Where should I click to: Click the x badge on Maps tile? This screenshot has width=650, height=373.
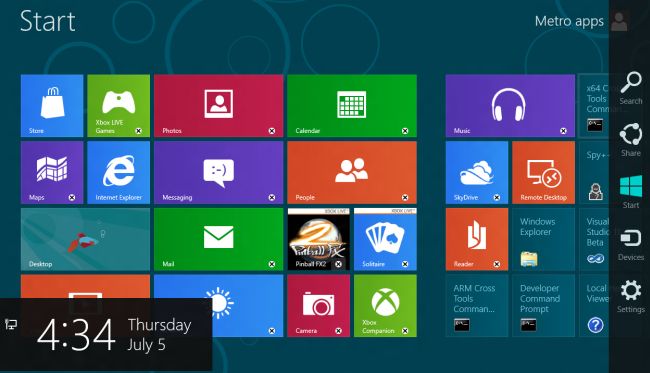tap(72, 198)
